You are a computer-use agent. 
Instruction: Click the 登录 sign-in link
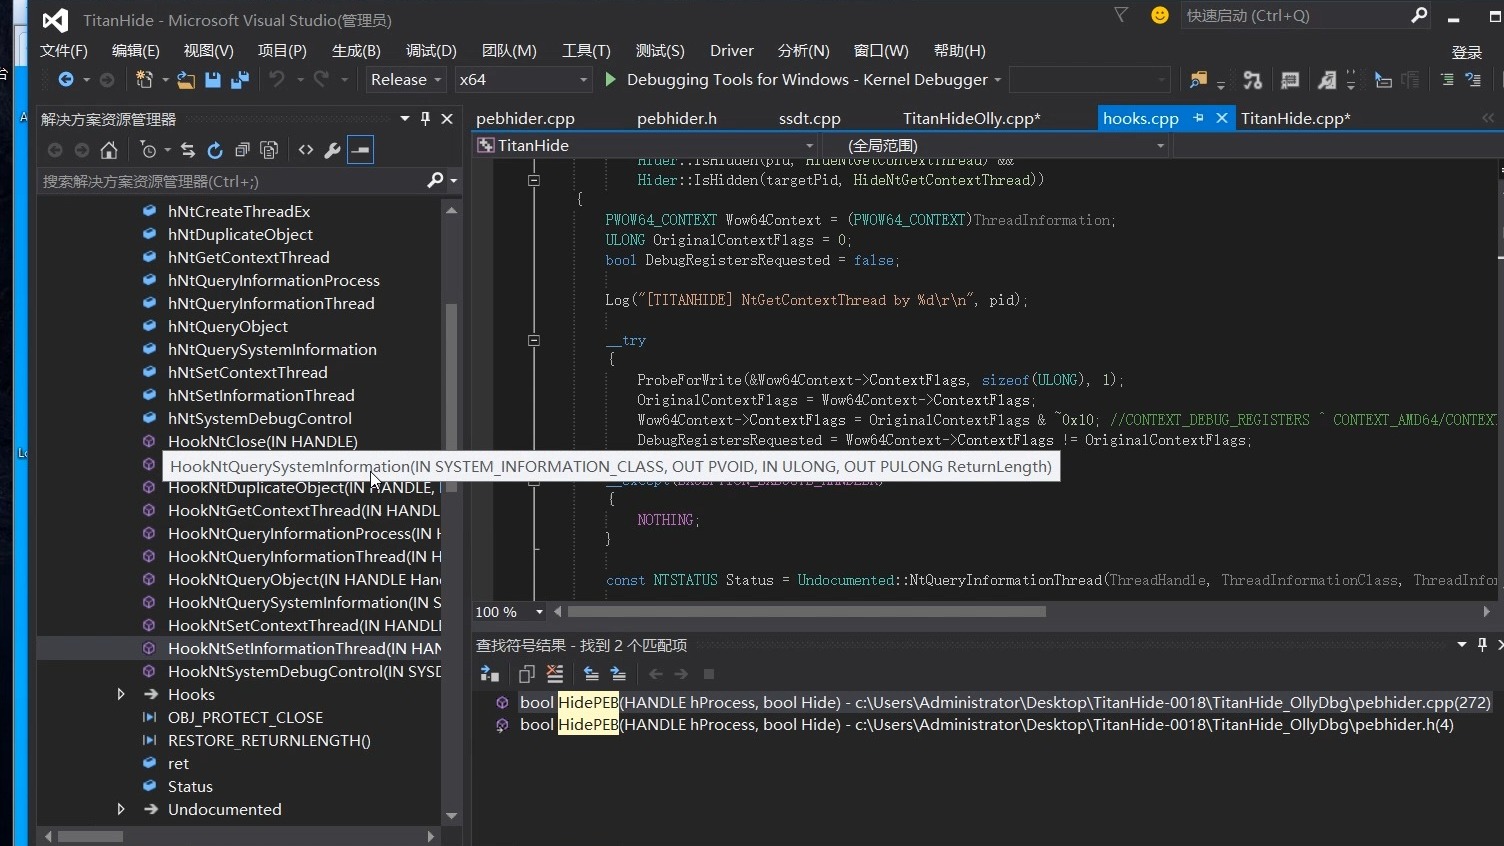[x=1466, y=52]
